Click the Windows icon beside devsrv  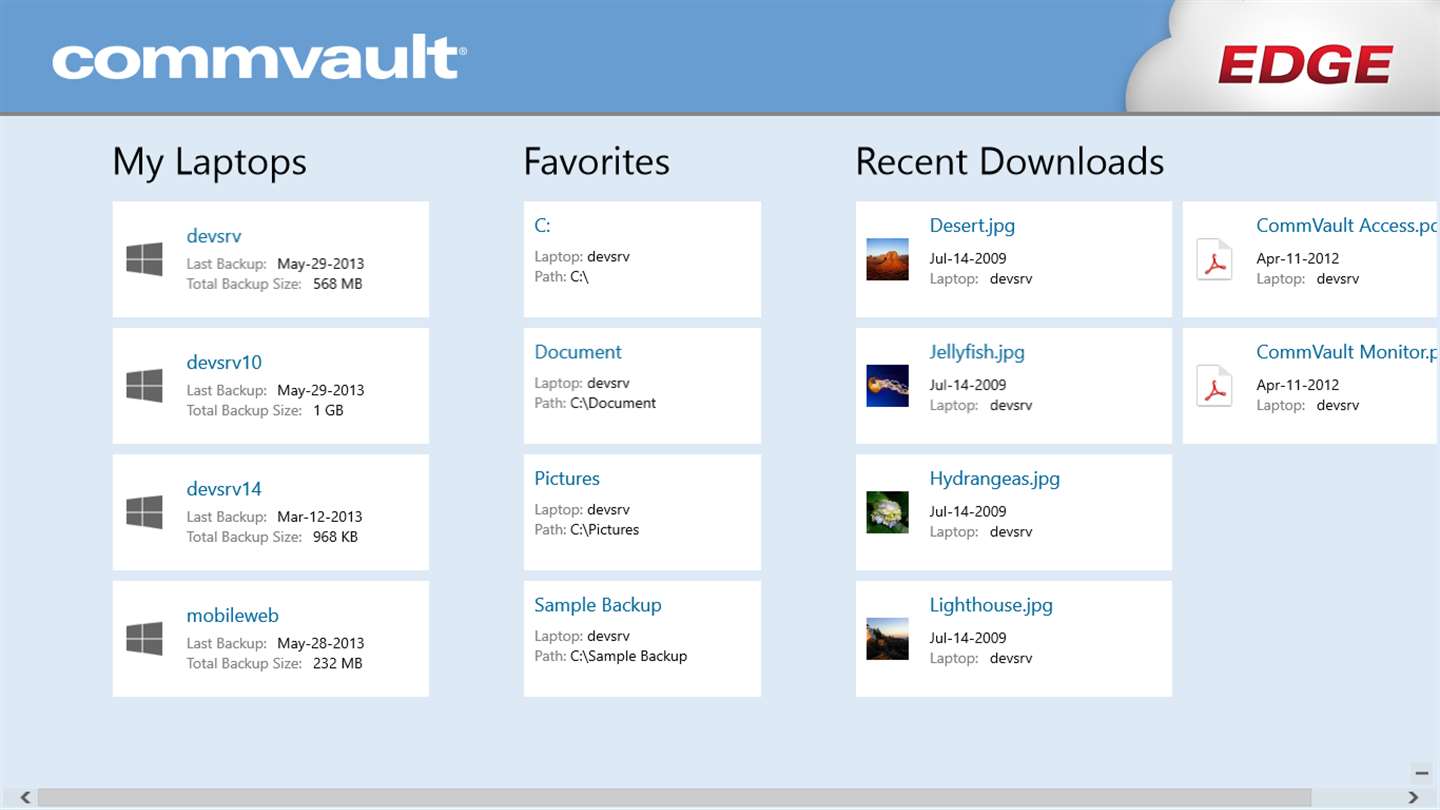coord(144,259)
